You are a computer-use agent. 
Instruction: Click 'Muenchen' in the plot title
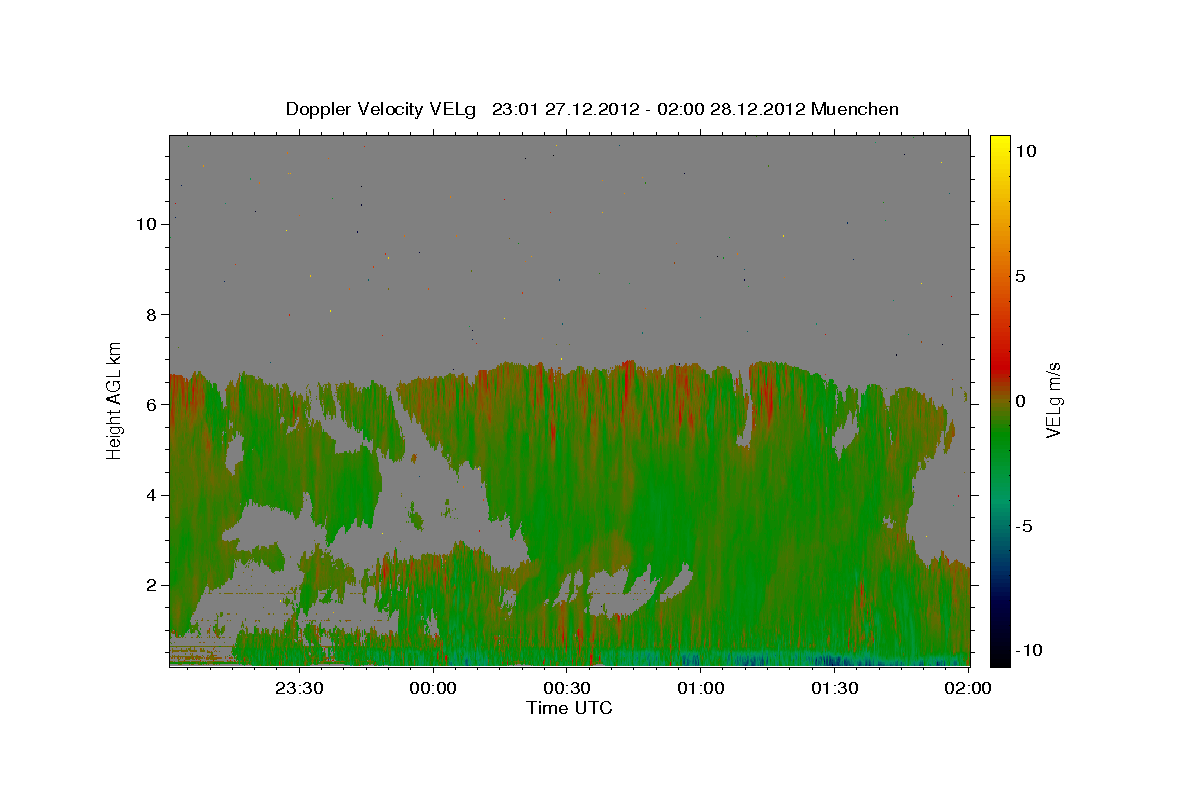[855, 109]
